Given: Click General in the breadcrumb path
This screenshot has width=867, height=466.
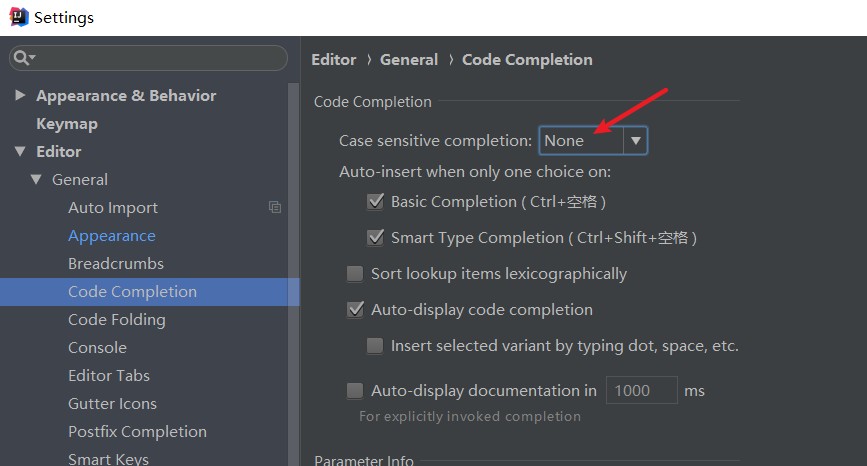Looking at the screenshot, I should point(408,60).
